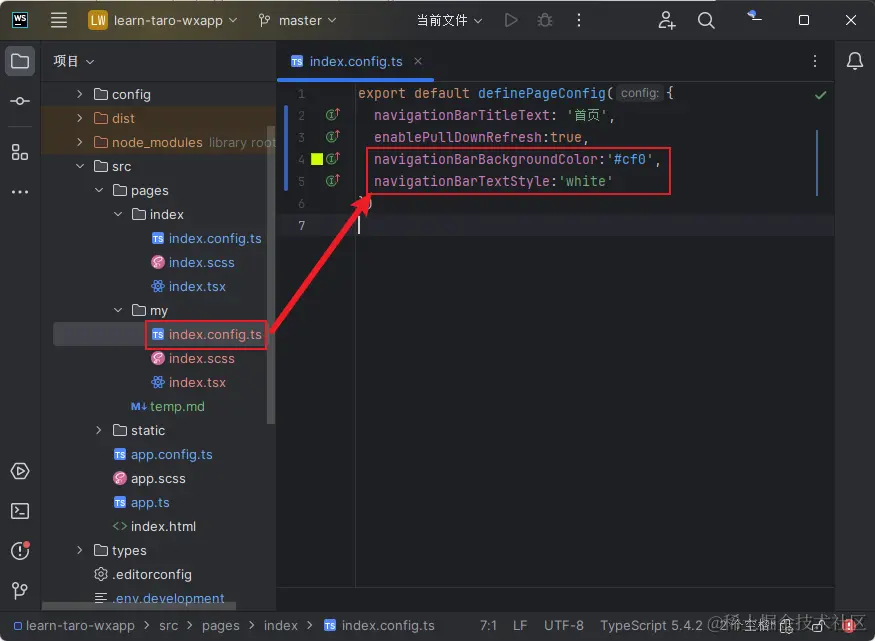Expand the dist folder
This screenshot has width=875, height=641.
79,118
